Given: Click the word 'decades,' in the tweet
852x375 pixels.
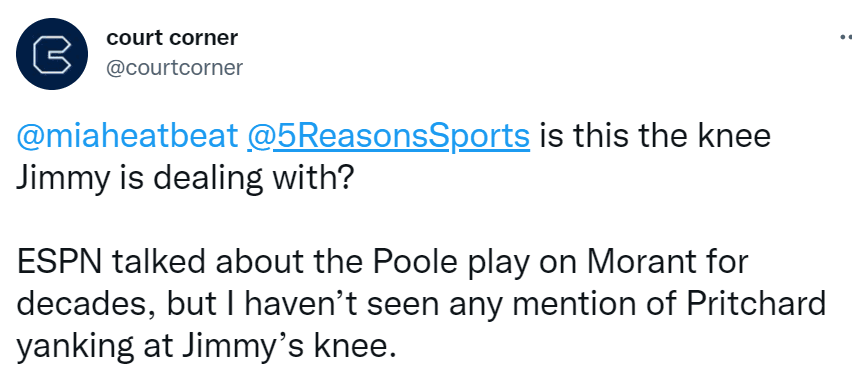Looking at the screenshot, I should click(x=87, y=305).
